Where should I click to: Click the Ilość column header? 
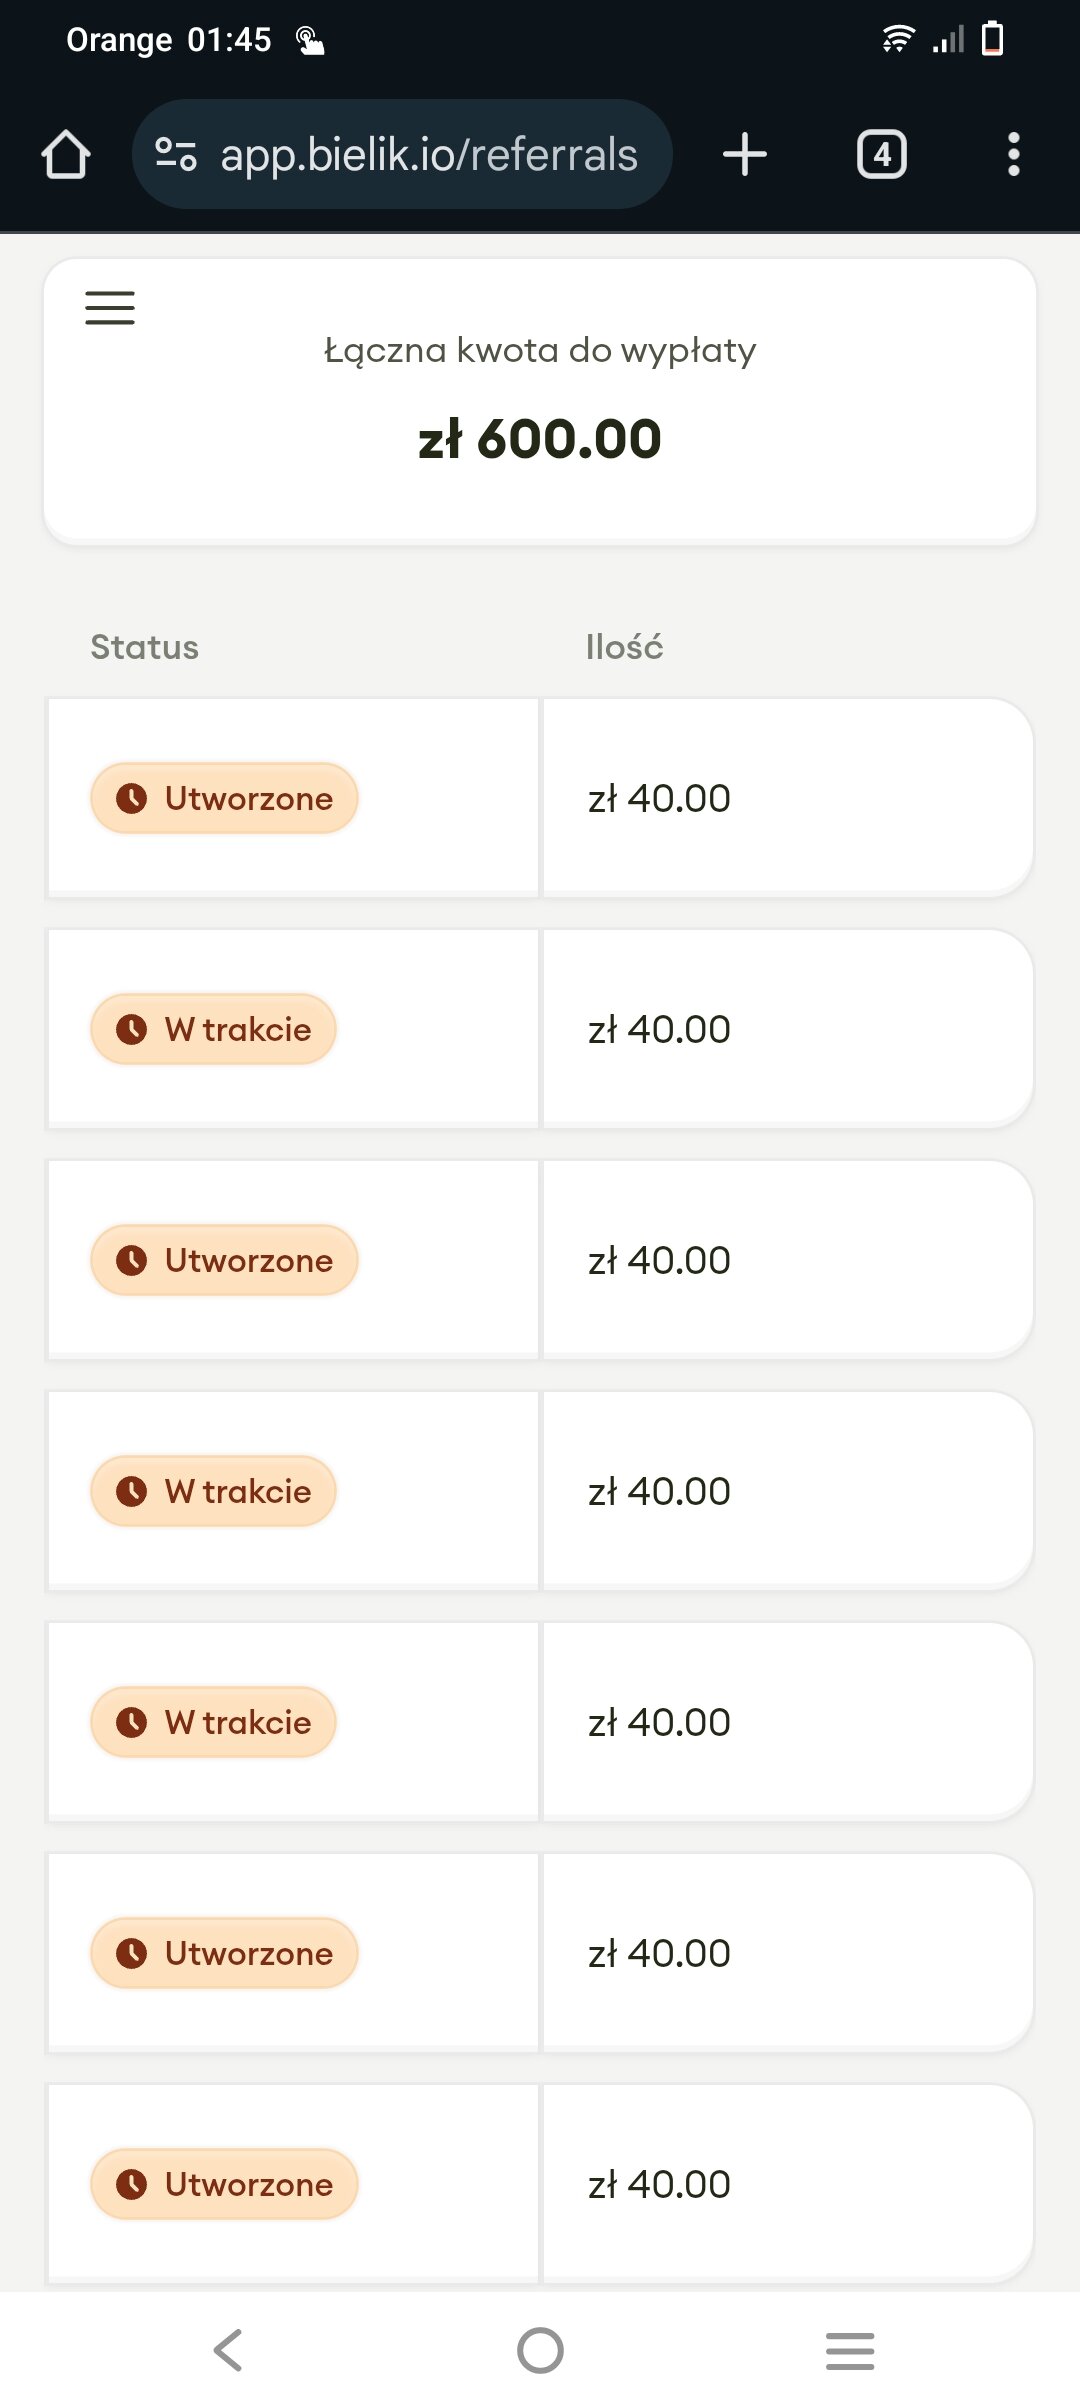(624, 647)
